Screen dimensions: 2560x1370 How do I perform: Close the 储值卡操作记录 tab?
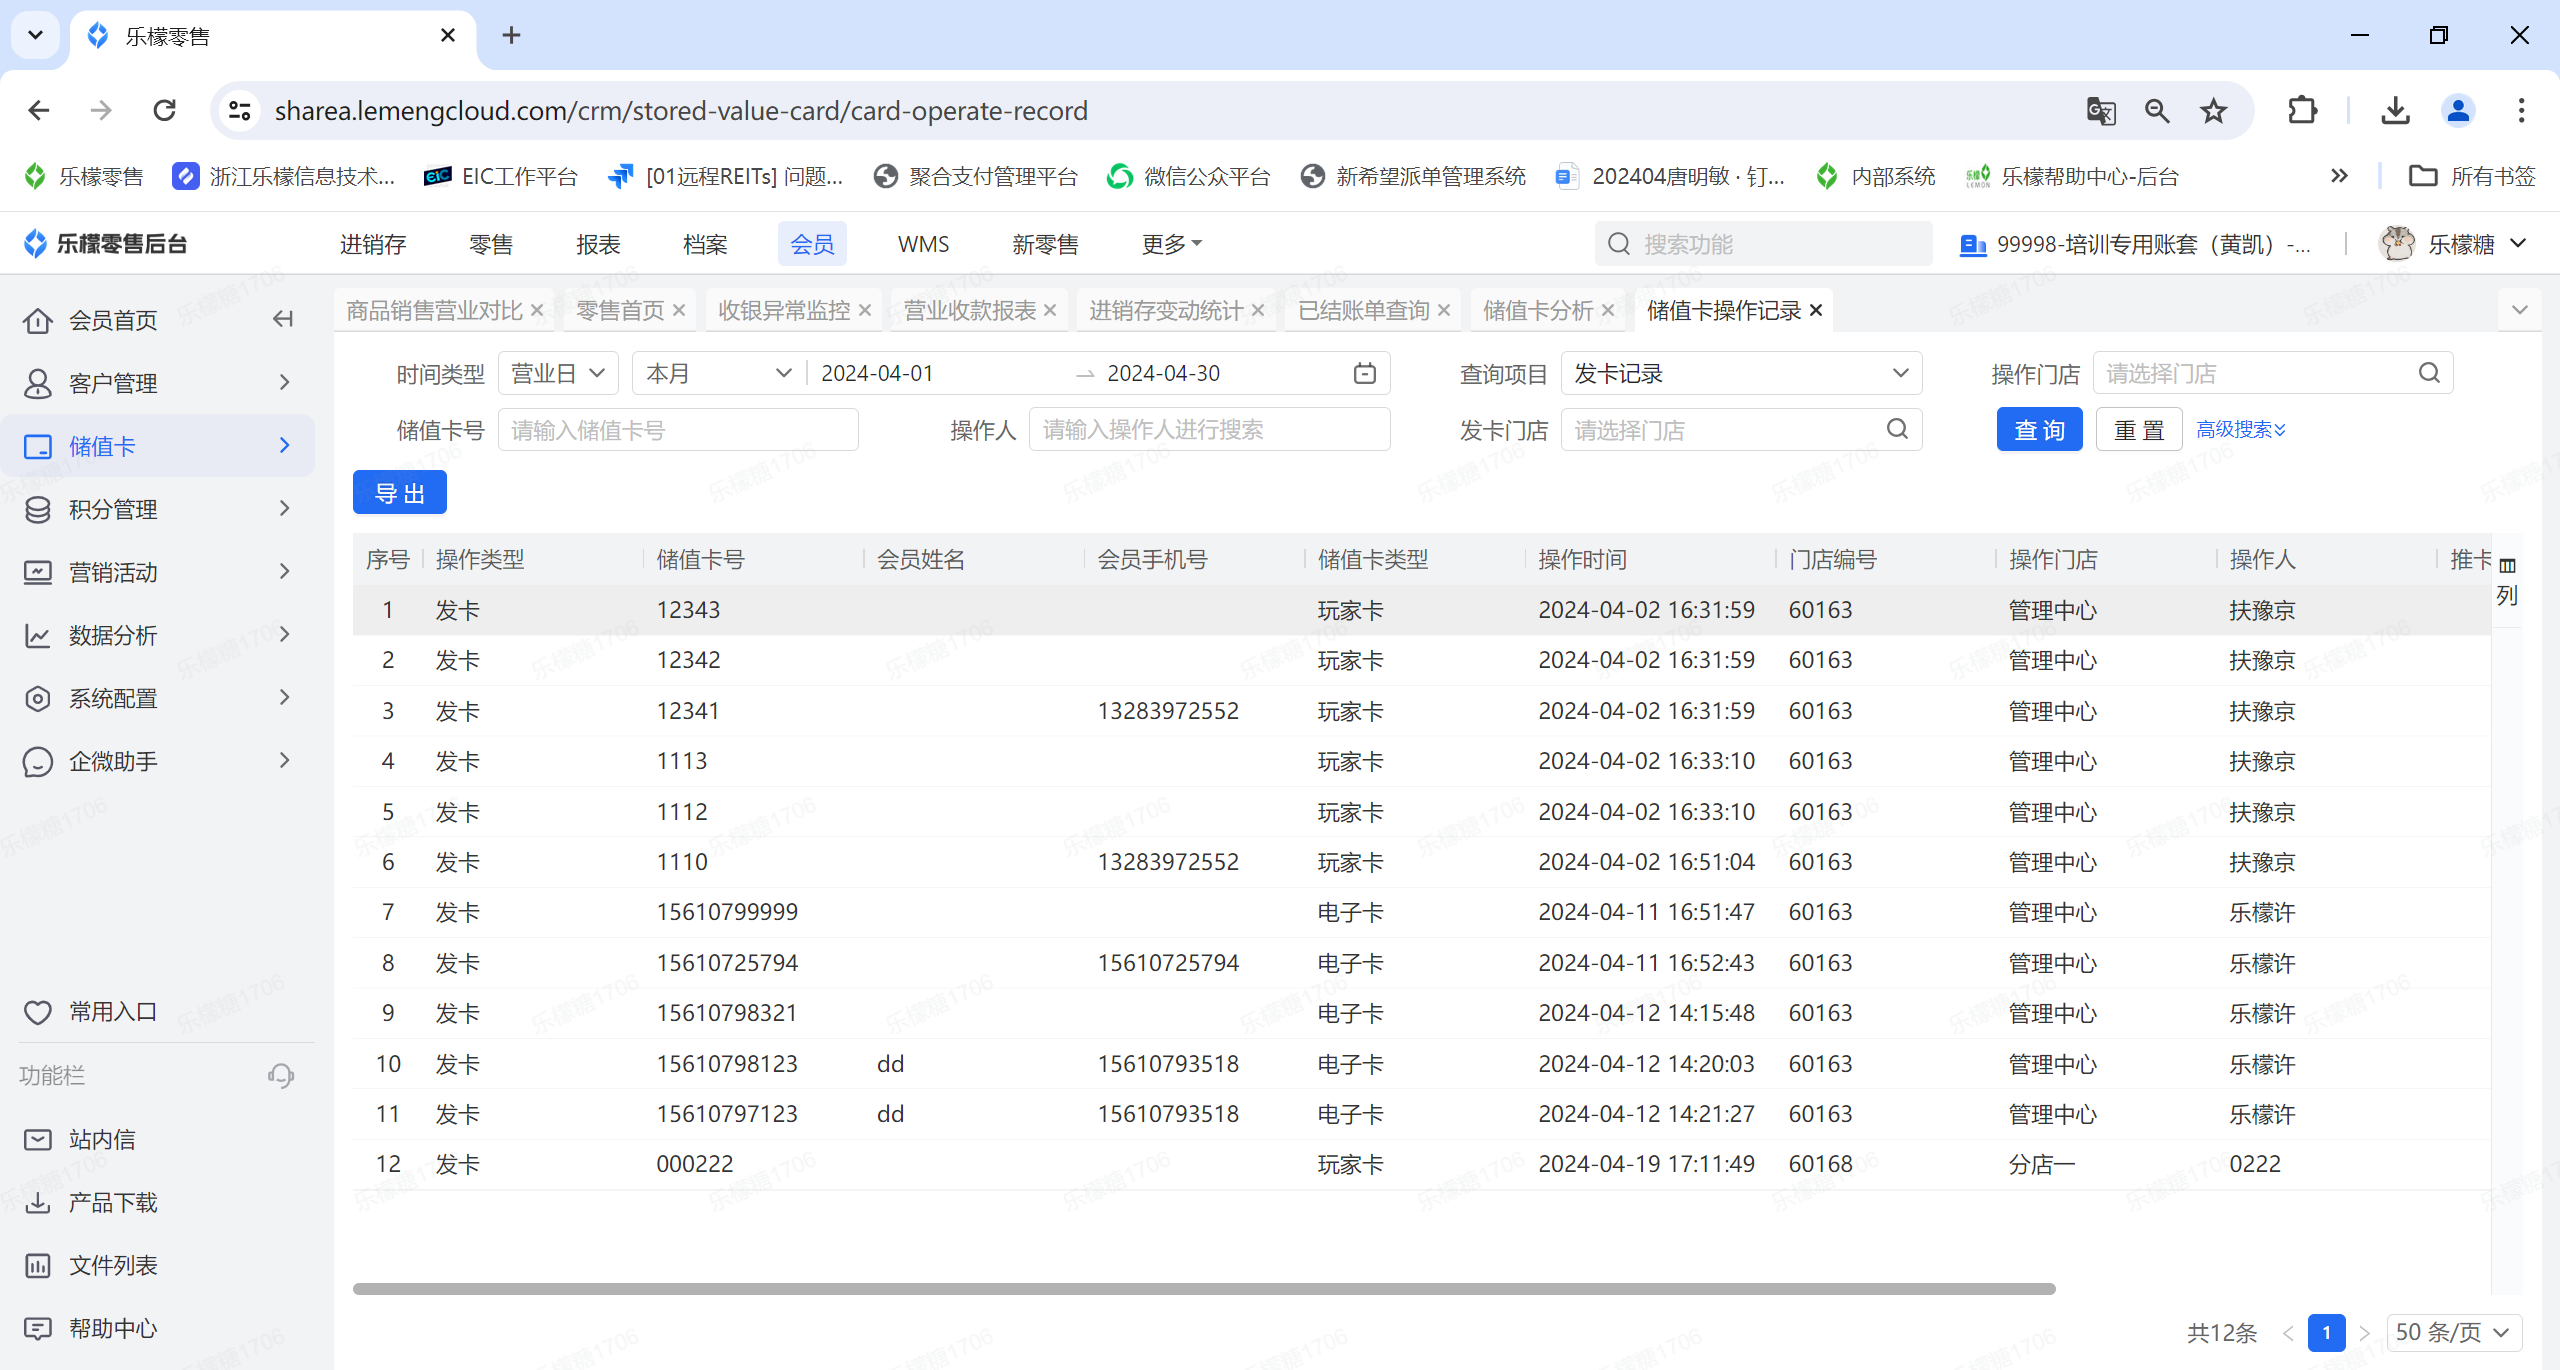[1816, 310]
